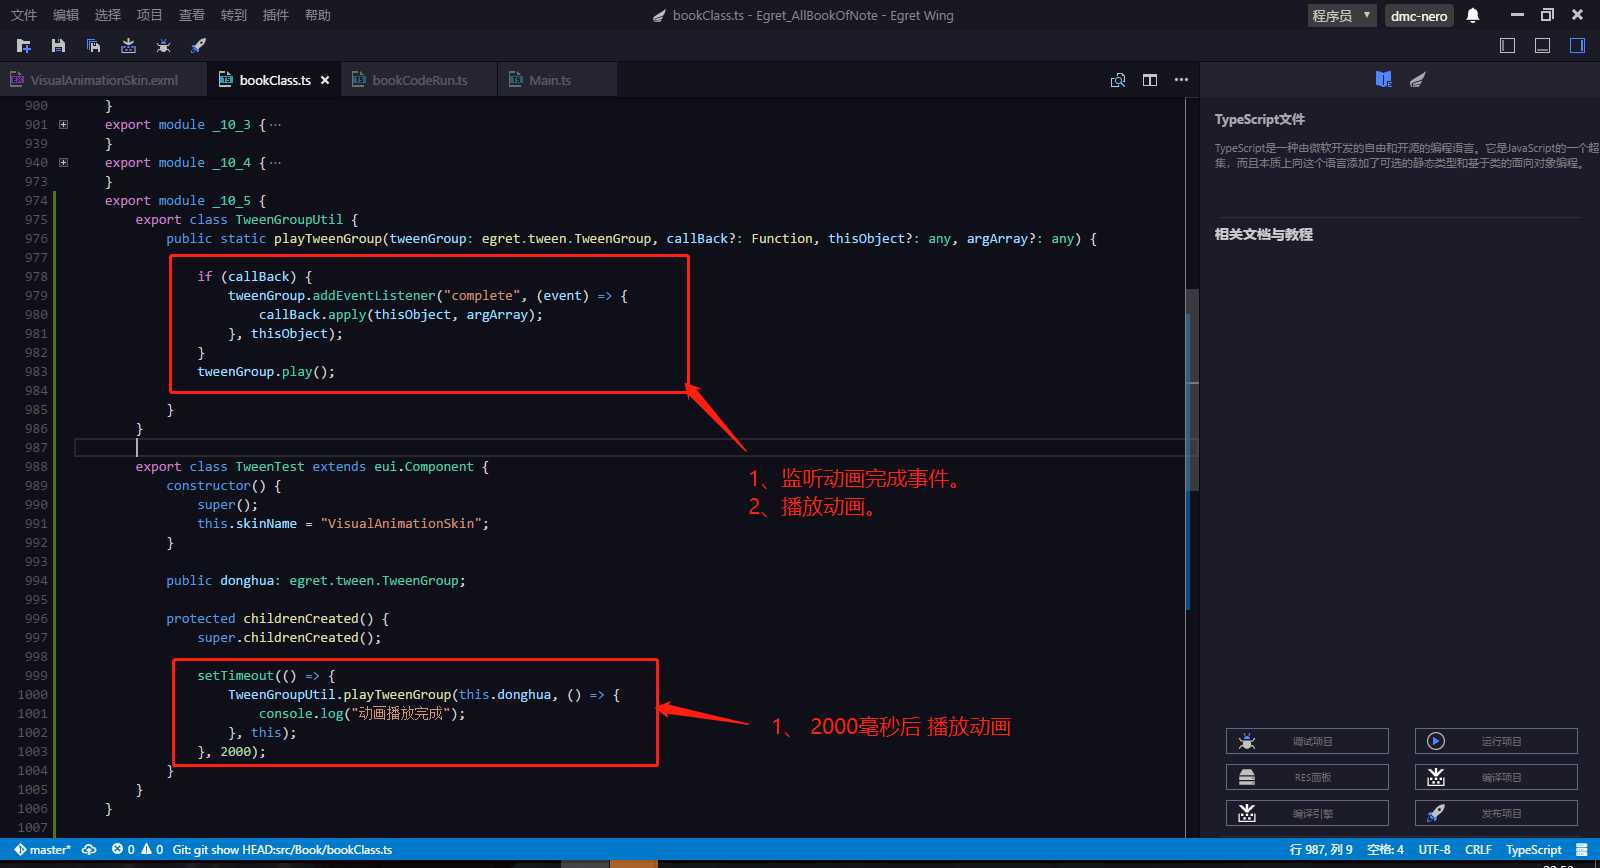Click the 行 987, 列 9 cursor position
1600x868 pixels.
click(1321, 850)
